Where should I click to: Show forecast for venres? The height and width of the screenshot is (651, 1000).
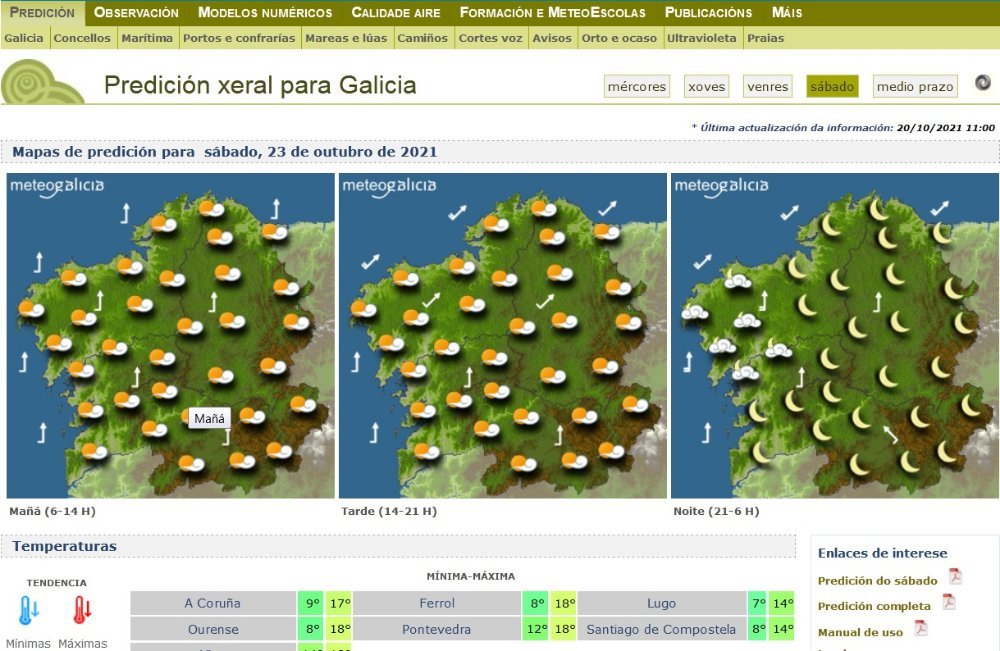coord(768,87)
